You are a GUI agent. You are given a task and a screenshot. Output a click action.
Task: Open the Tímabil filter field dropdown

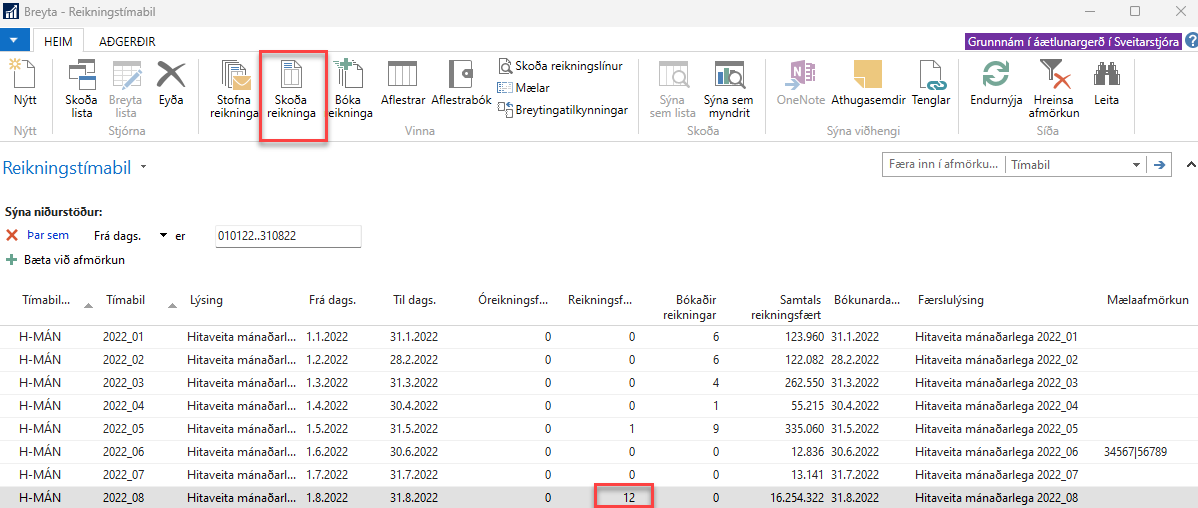pos(1136,166)
